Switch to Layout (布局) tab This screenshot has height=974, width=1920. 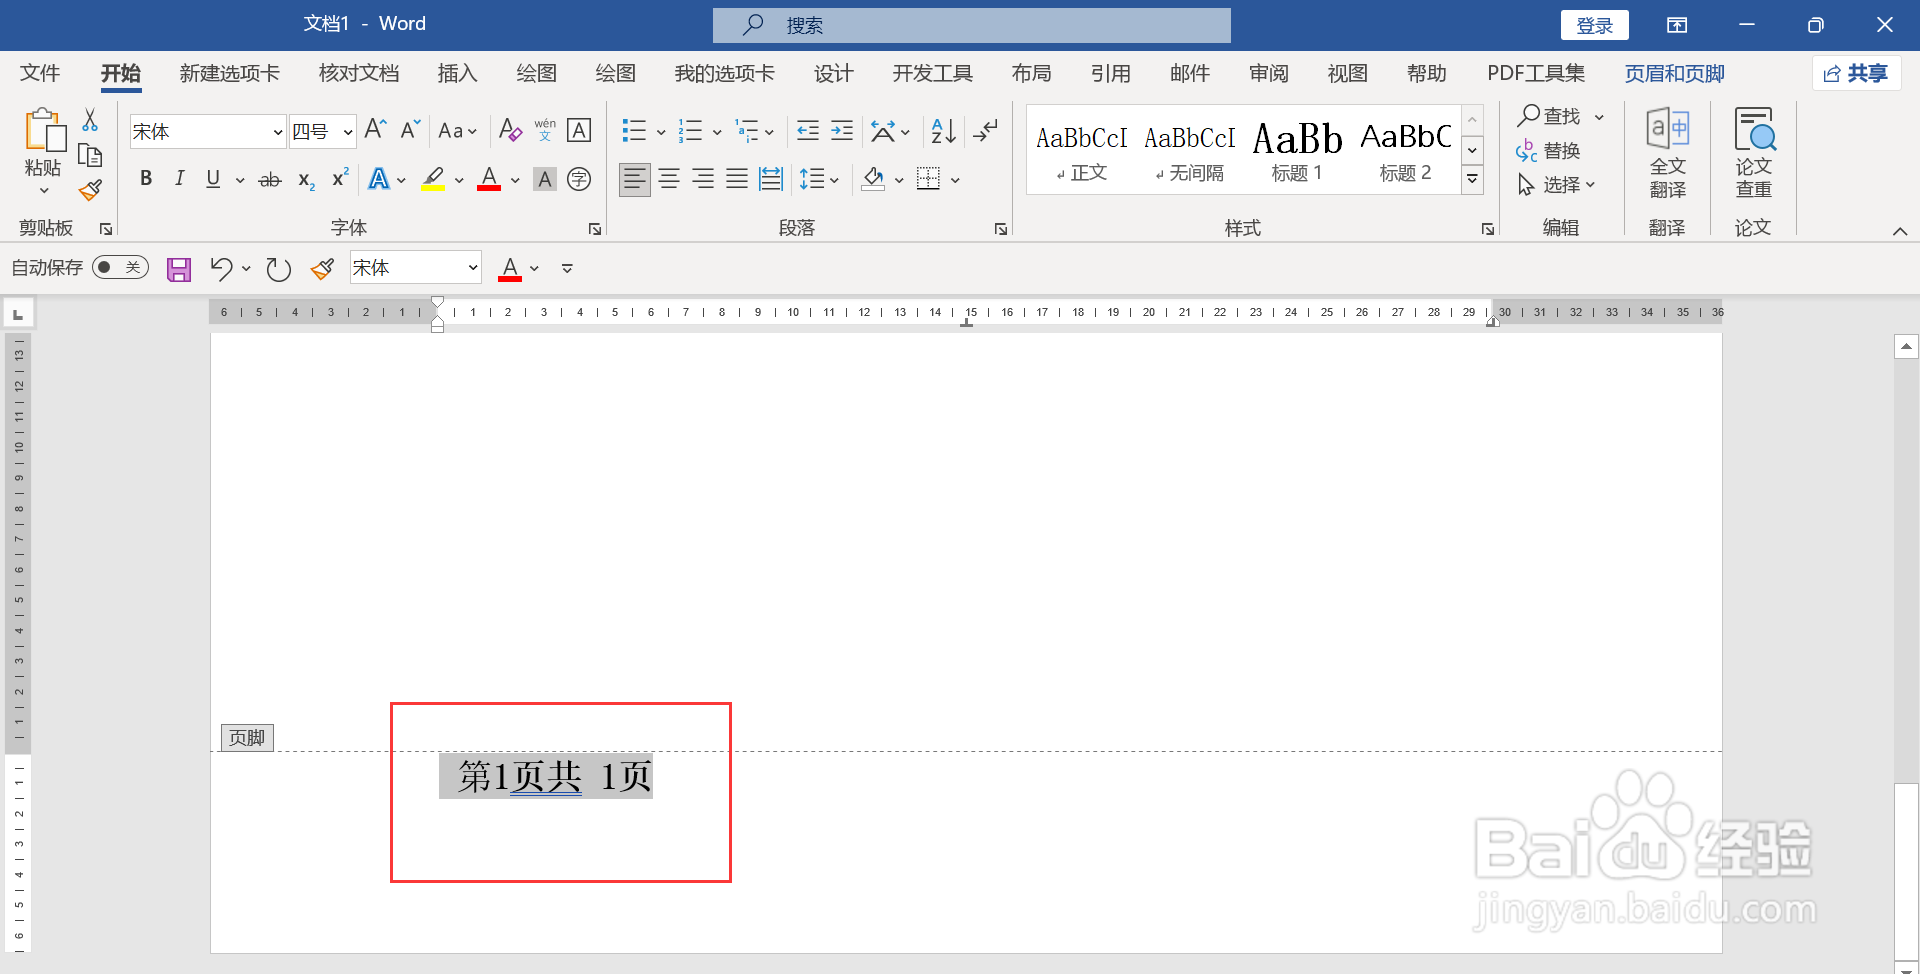pos(1031,73)
